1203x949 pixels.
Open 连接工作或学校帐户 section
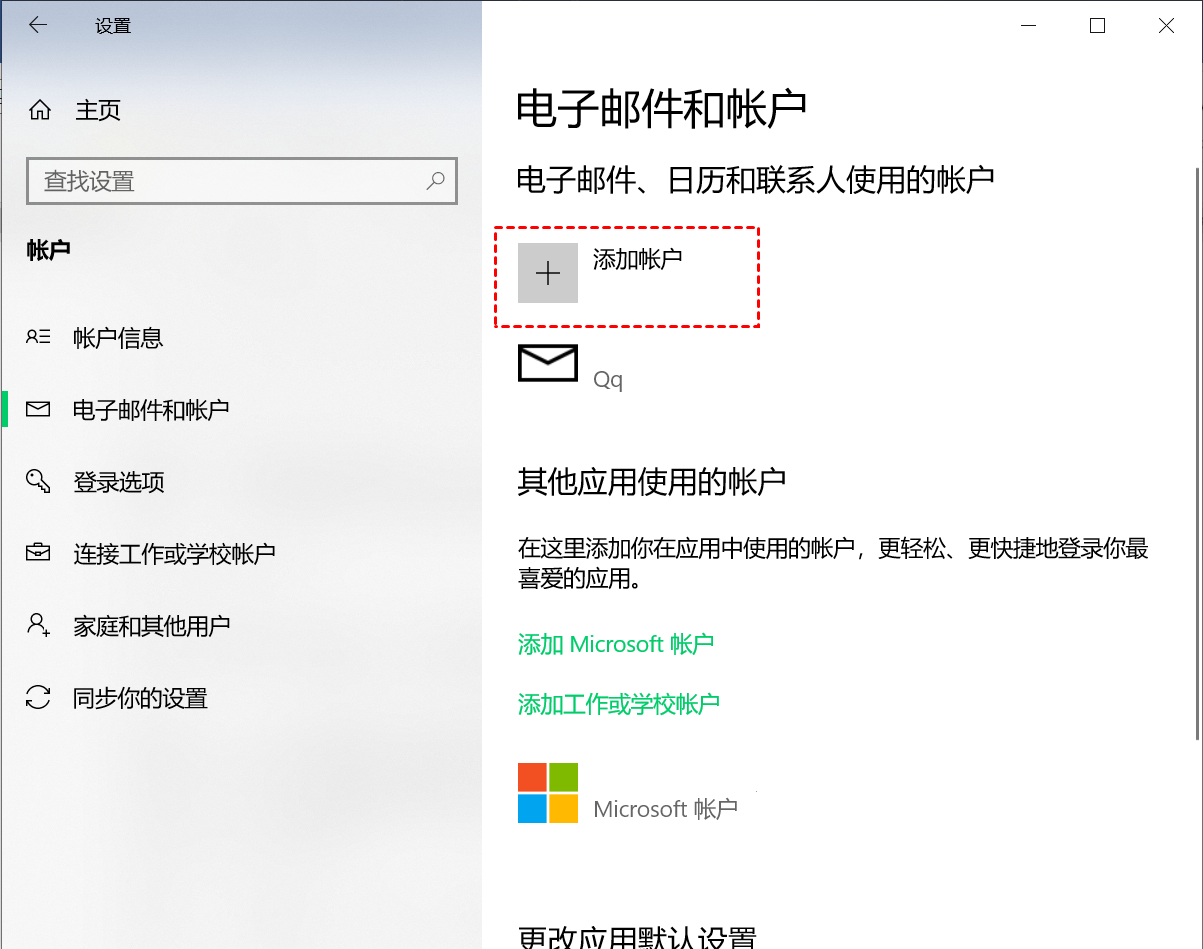coord(174,554)
